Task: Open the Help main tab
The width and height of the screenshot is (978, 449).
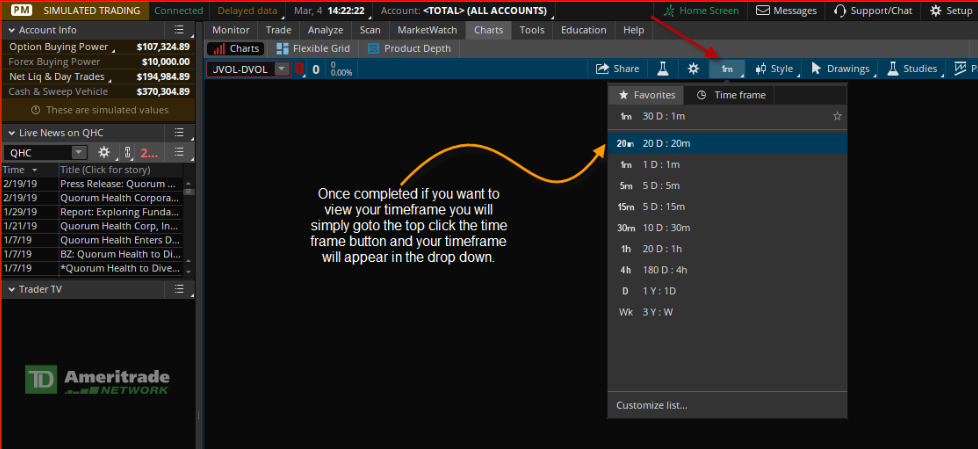Action: [x=634, y=30]
